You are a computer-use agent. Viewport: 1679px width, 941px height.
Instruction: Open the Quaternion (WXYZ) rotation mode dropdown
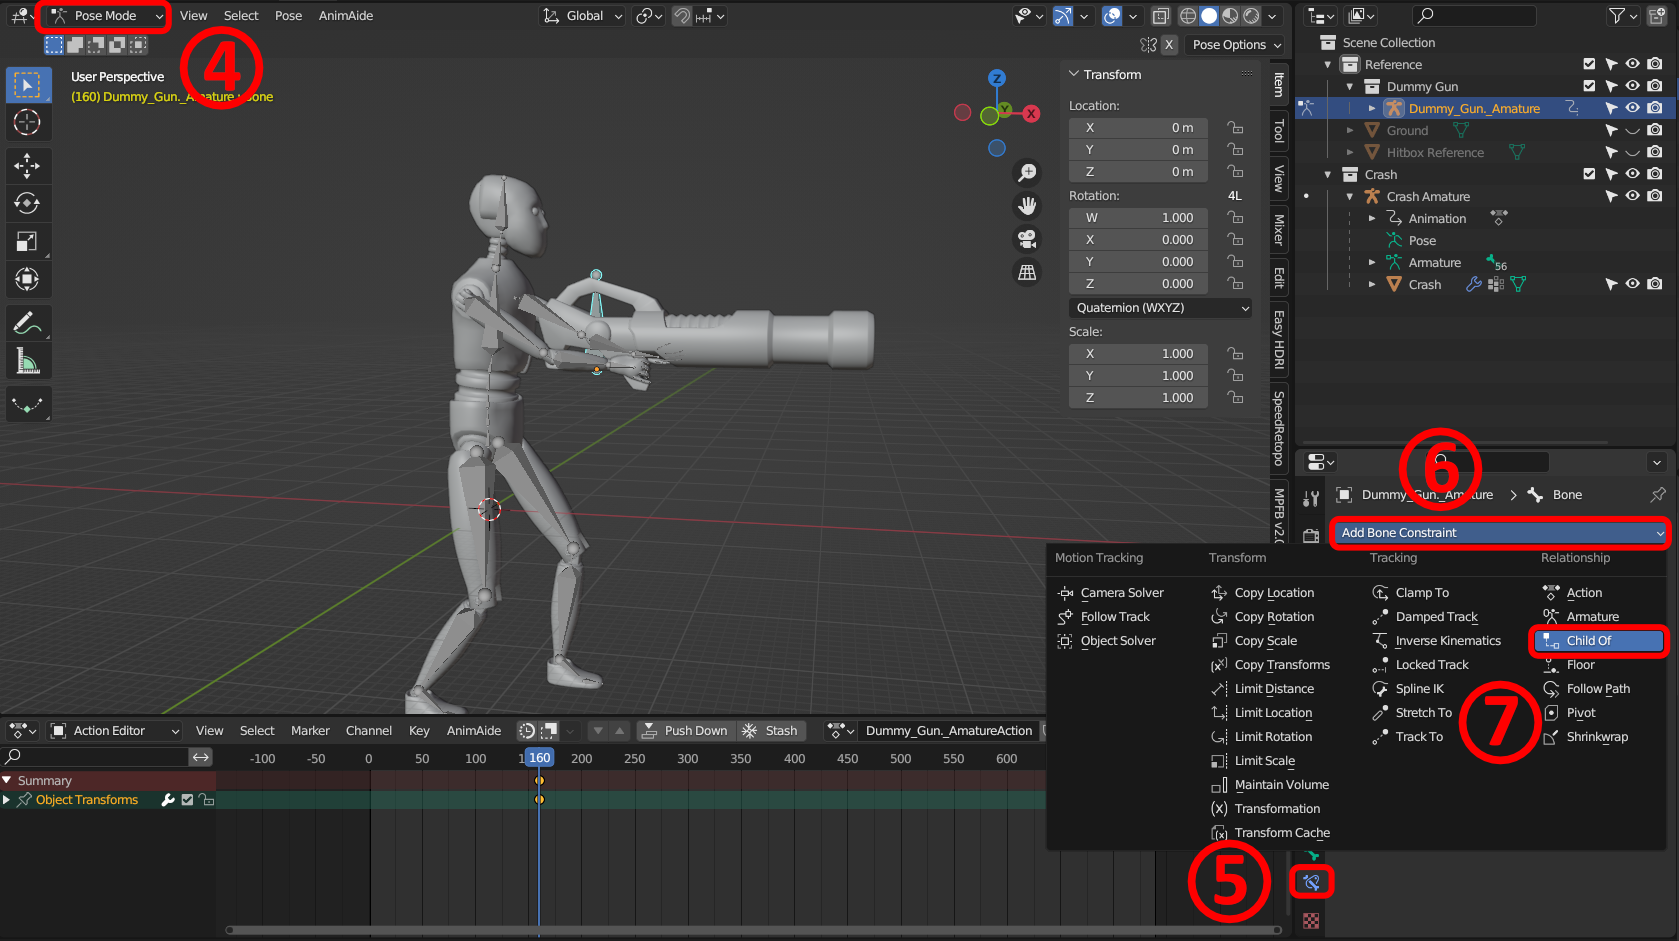(x=1160, y=308)
